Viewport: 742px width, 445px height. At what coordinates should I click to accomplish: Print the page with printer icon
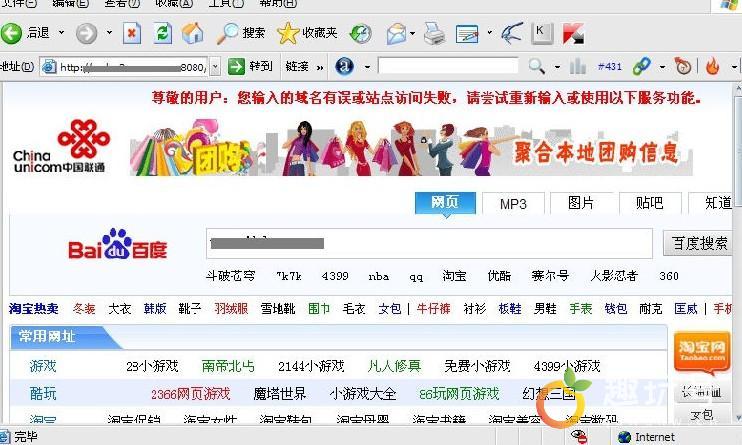point(434,34)
